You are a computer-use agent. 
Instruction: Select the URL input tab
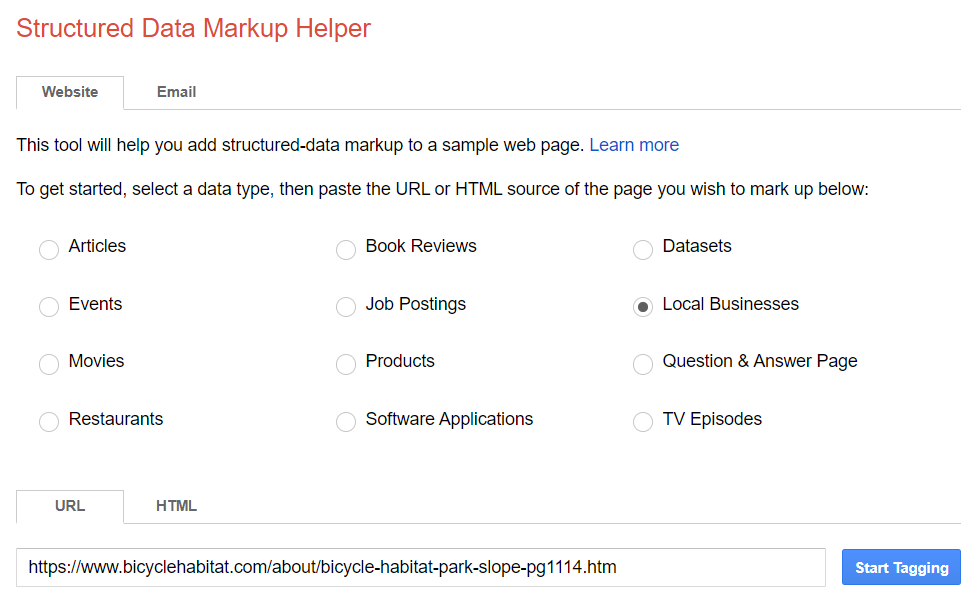pyautogui.click(x=70, y=506)
